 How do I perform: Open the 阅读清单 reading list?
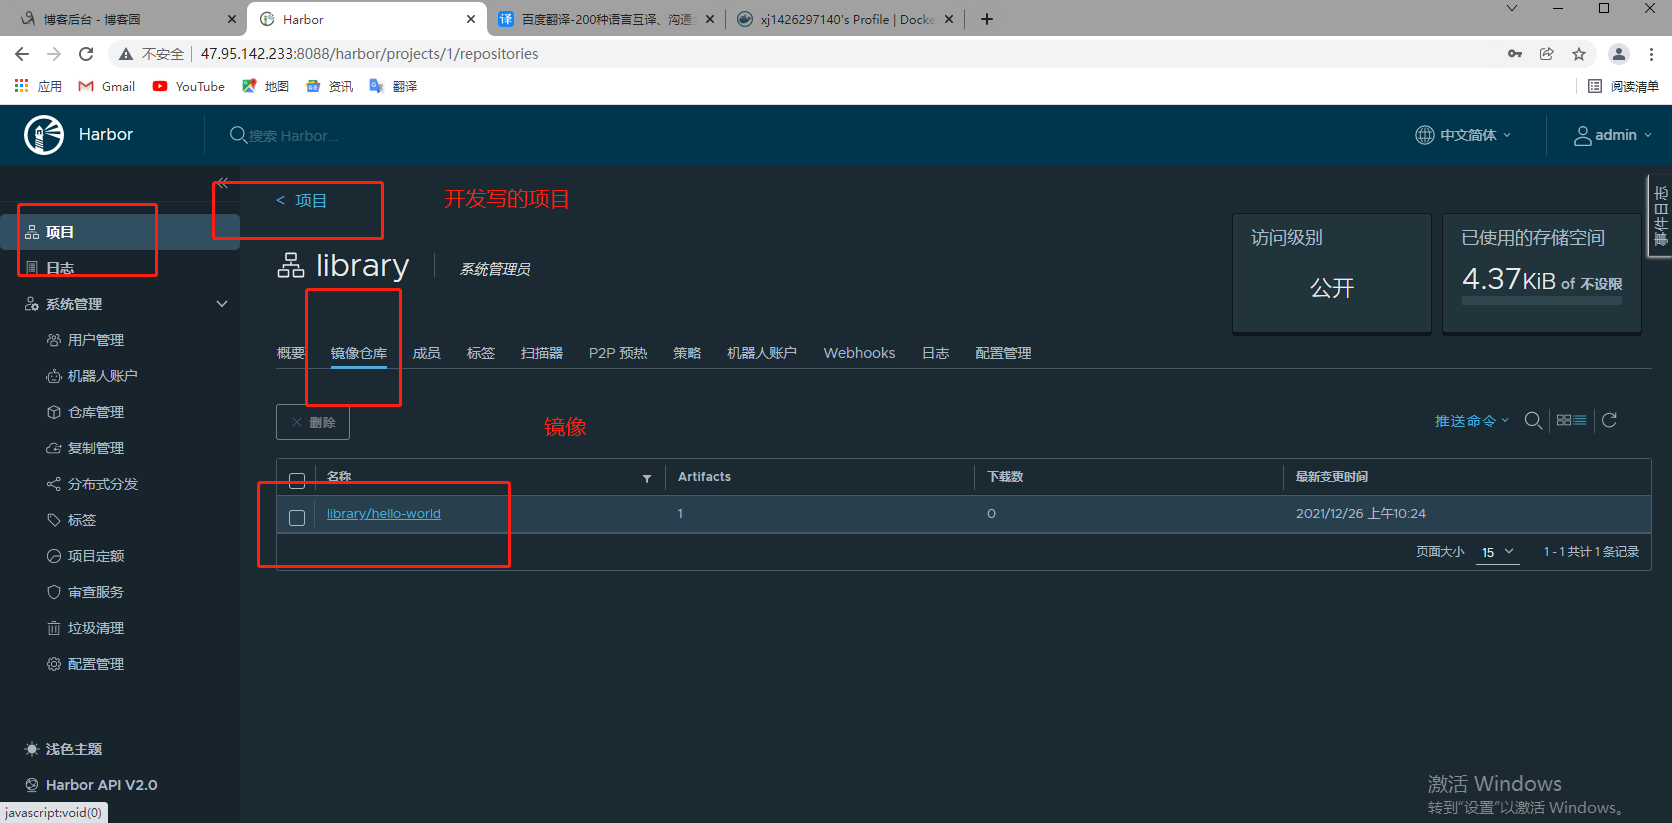(1623, 87)
